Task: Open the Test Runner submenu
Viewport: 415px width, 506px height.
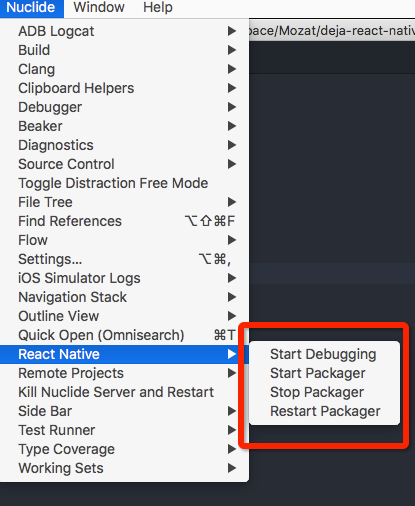Action: click(124, 430)
